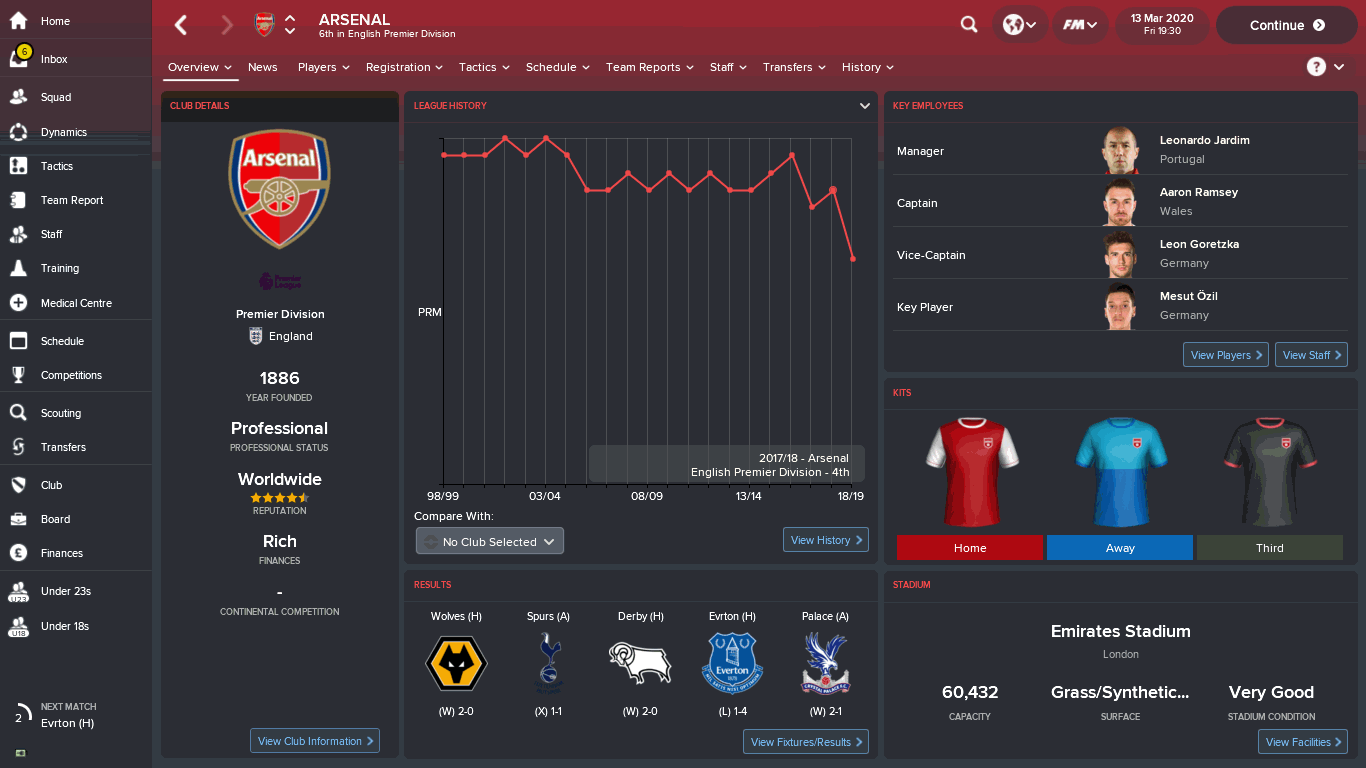Open the No Club Selected dropdown
This screenshot has height=768, width=1366.
(x=490, y=541)
